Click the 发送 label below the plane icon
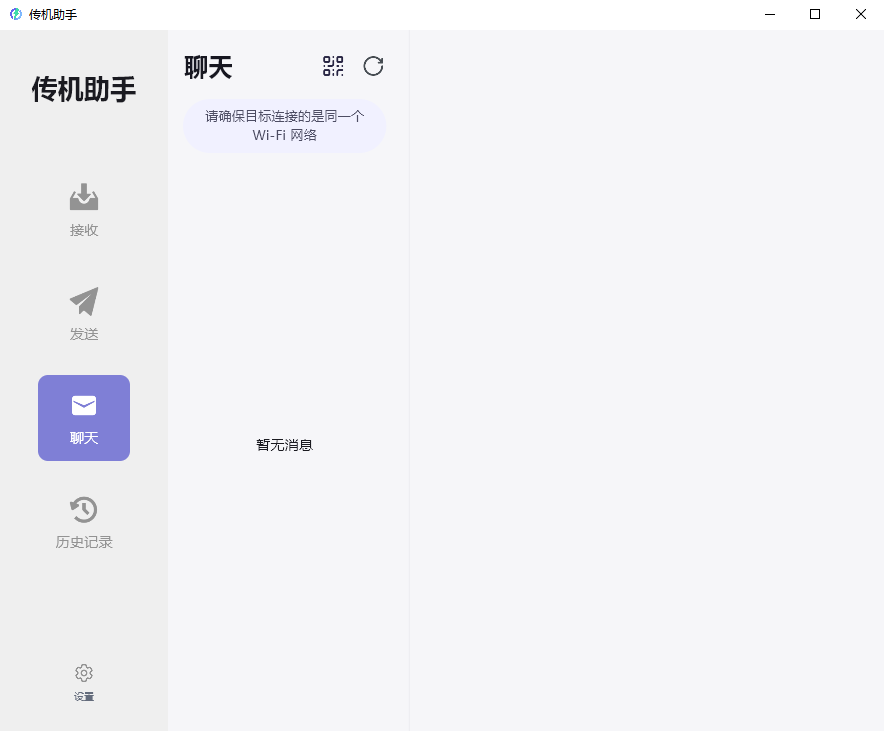884x731 pixels. (x=84, y=333)
